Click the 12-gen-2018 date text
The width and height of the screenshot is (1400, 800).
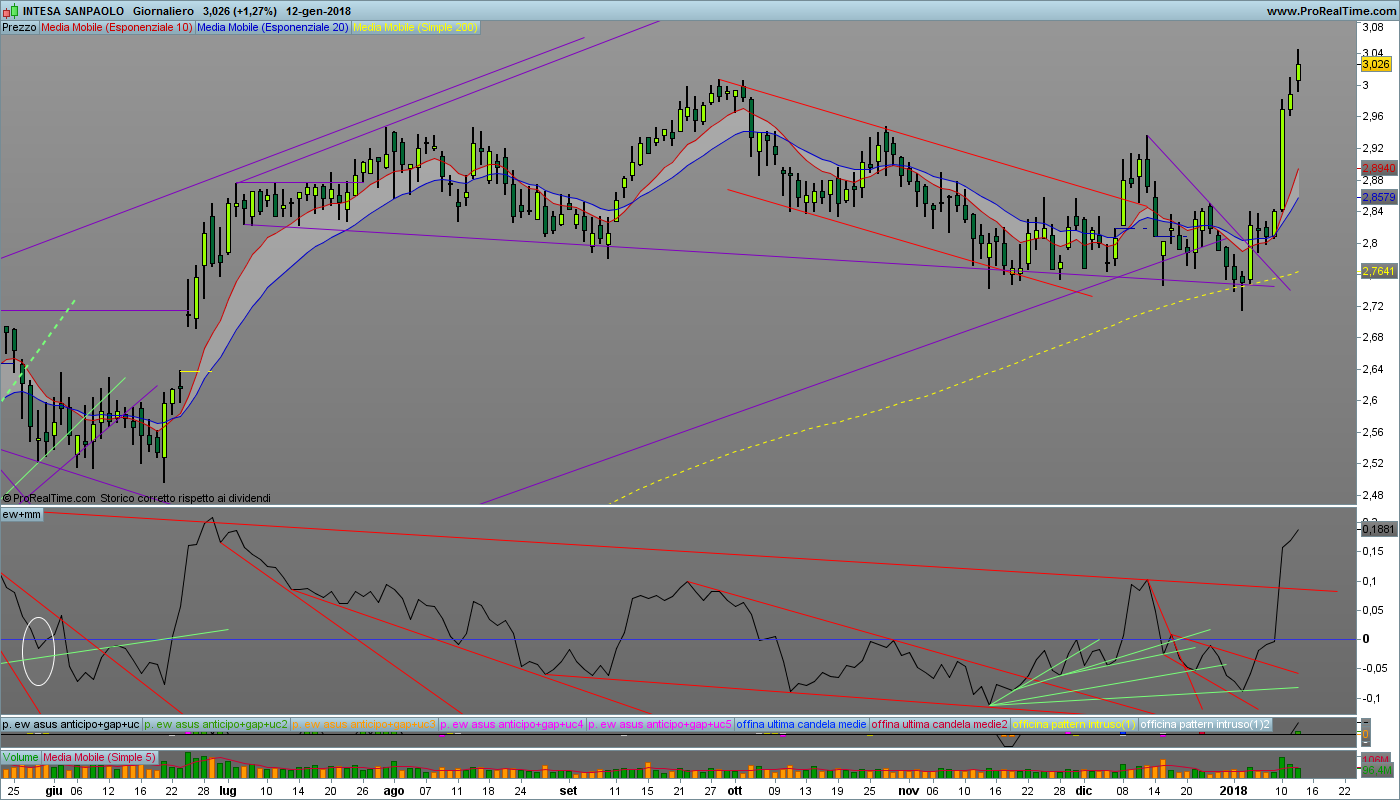click(x=318, y=11)
